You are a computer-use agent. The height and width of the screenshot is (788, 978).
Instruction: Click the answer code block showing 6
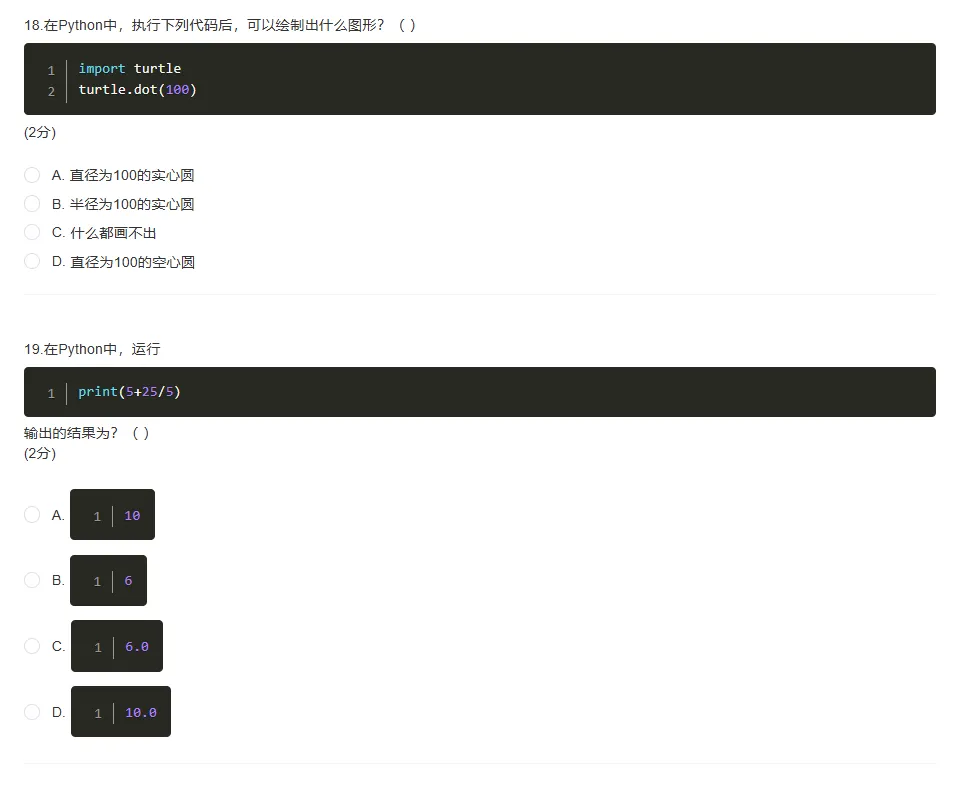109,580
